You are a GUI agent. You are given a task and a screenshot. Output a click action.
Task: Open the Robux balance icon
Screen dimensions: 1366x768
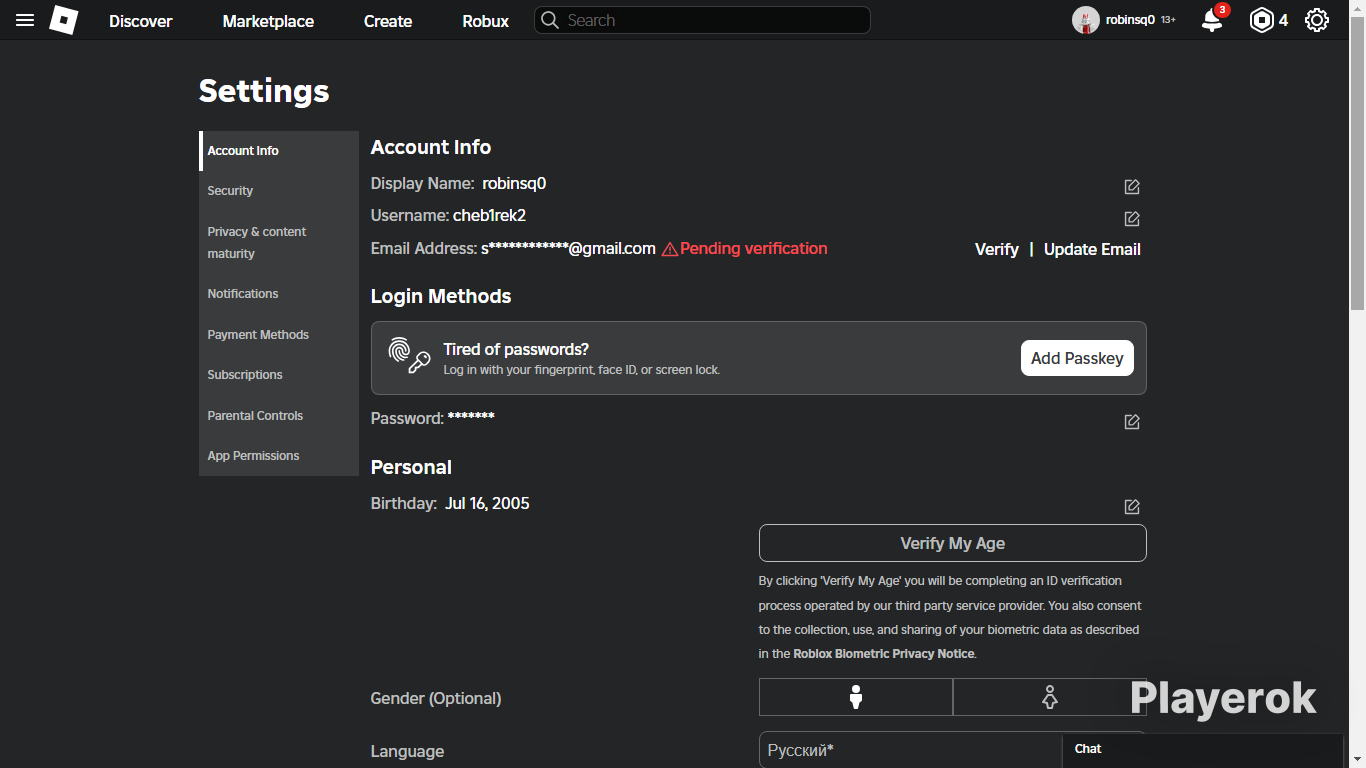point(1262,20)
